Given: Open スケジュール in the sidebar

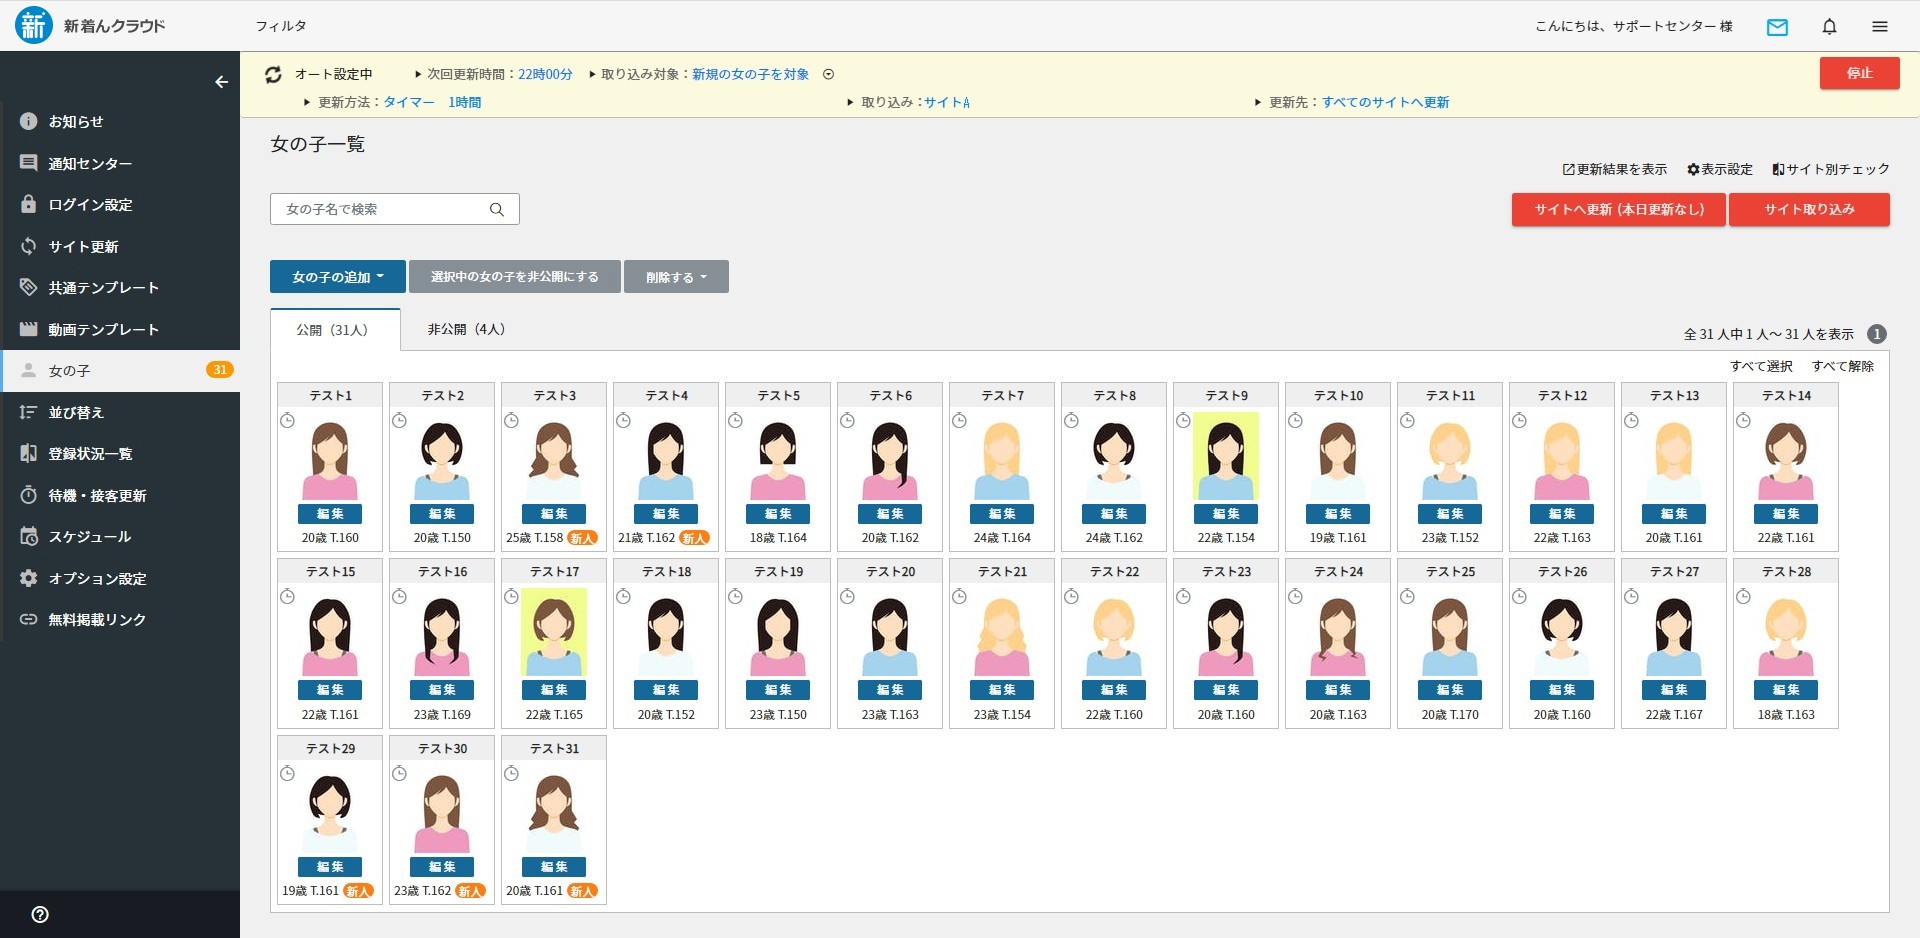Looking at the screenshot, I should pyautogui.click(x=90, y=537).
